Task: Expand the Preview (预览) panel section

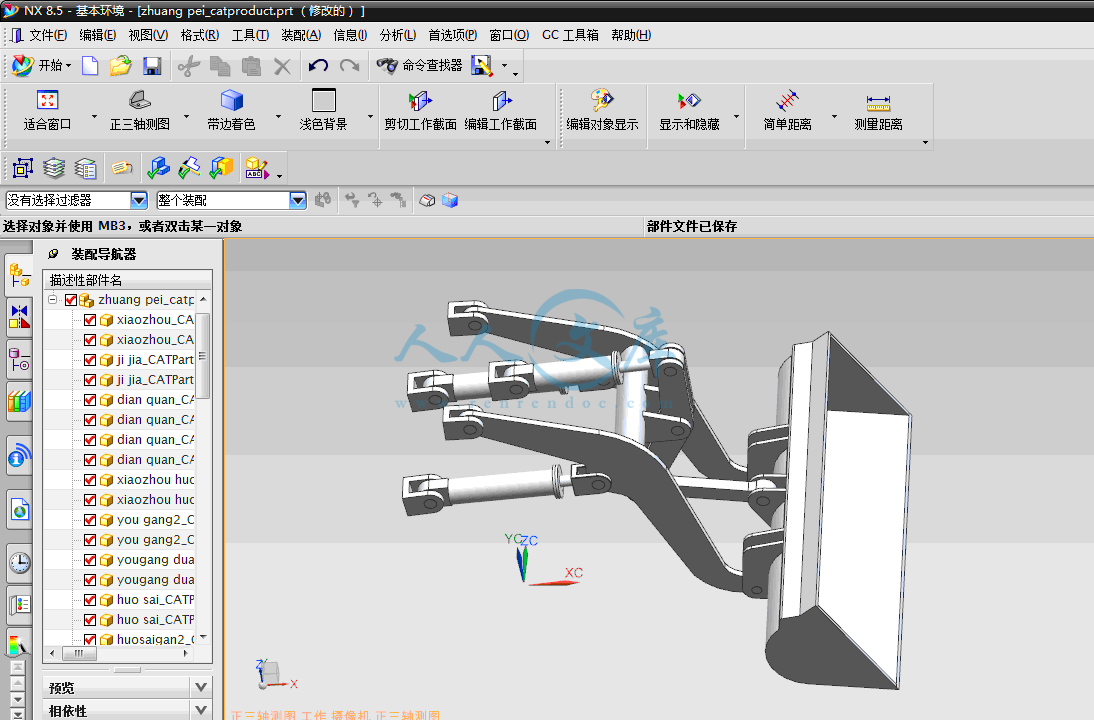Action: (x=201, y=688)
